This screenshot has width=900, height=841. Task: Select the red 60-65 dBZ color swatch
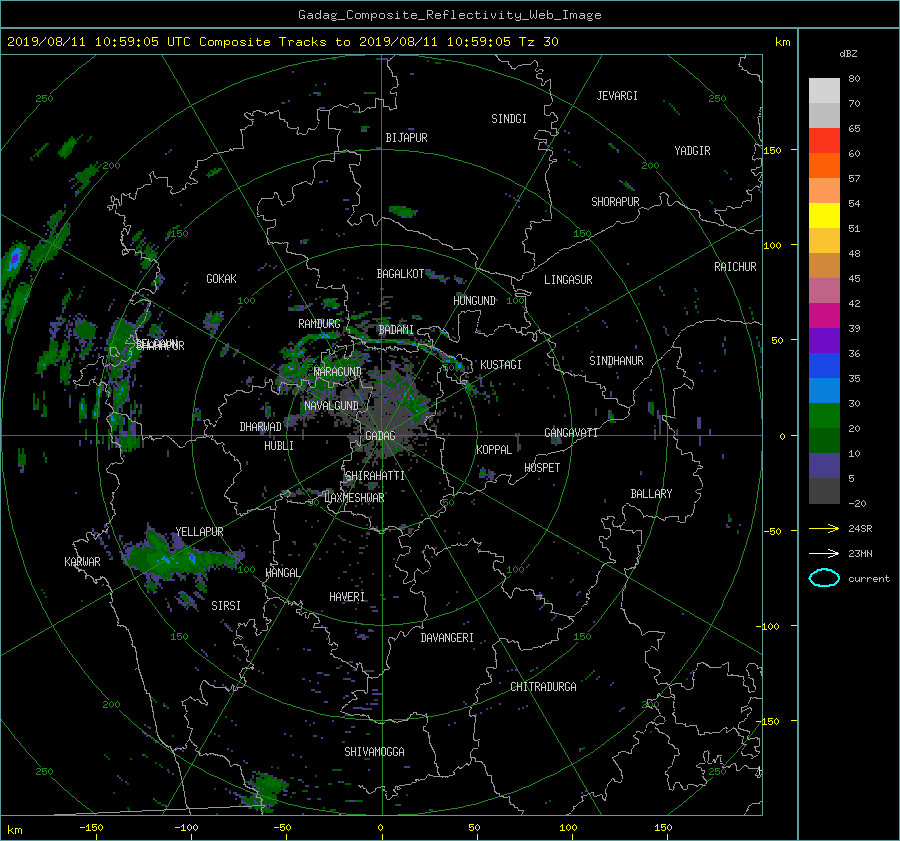[824, 141]
